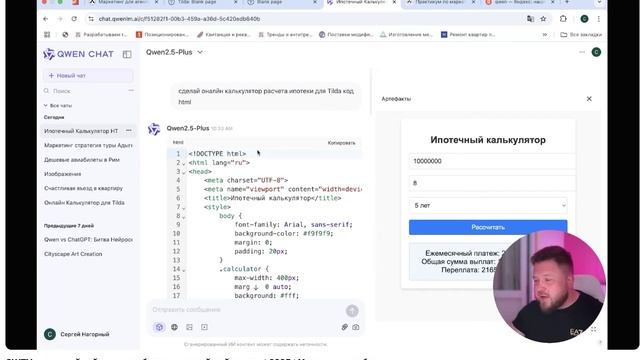Open the Chrome profile avatar
640x360 pixels.
point(584,19)
